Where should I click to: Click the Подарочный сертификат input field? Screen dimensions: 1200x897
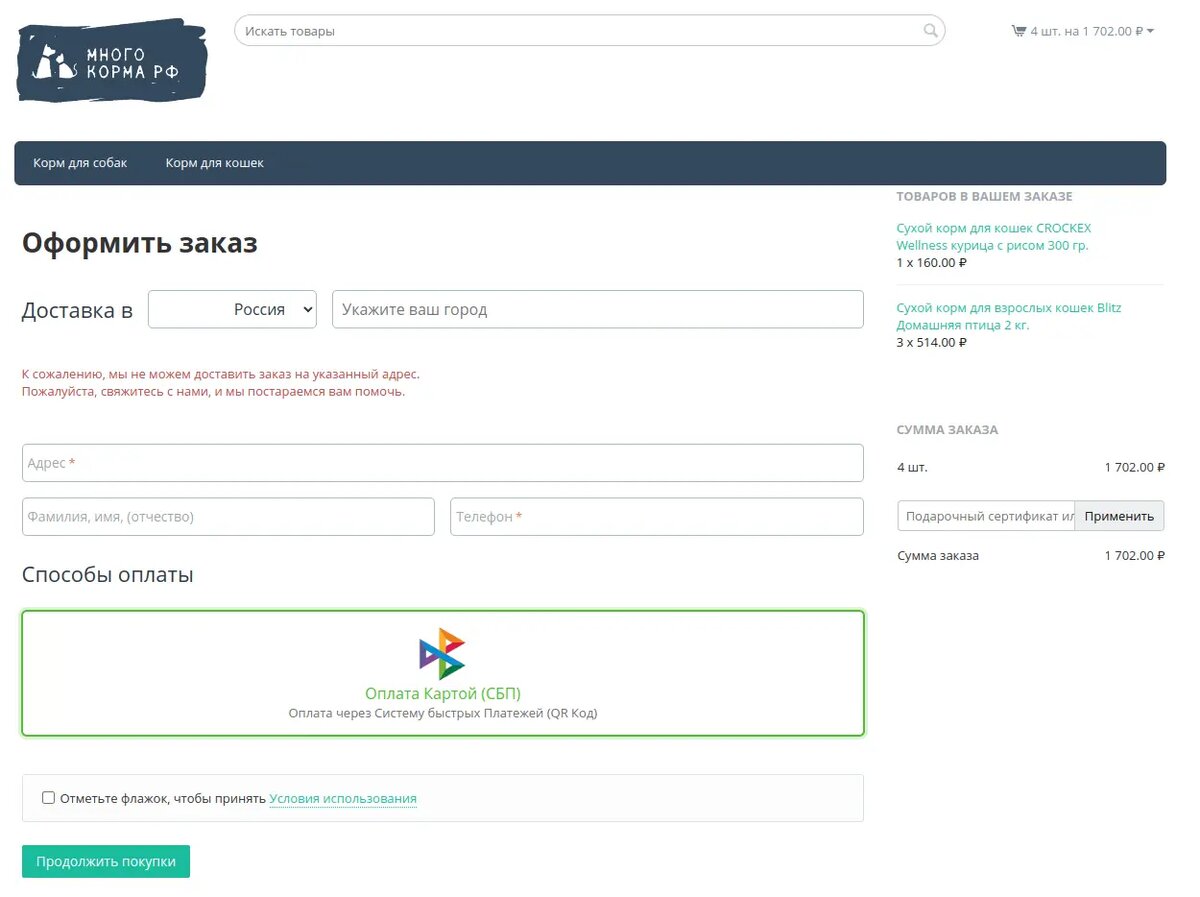click(x=986, y=516)
